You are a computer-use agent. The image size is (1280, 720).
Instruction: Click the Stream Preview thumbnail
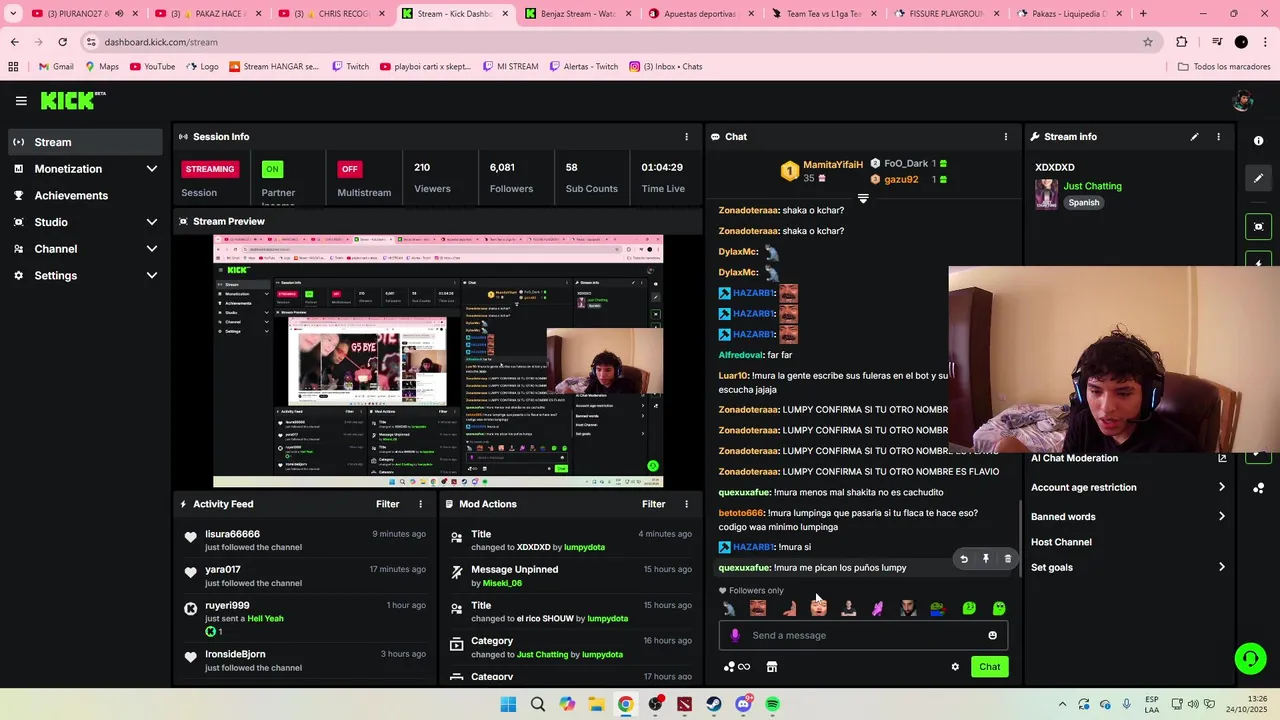pos(438,361)
